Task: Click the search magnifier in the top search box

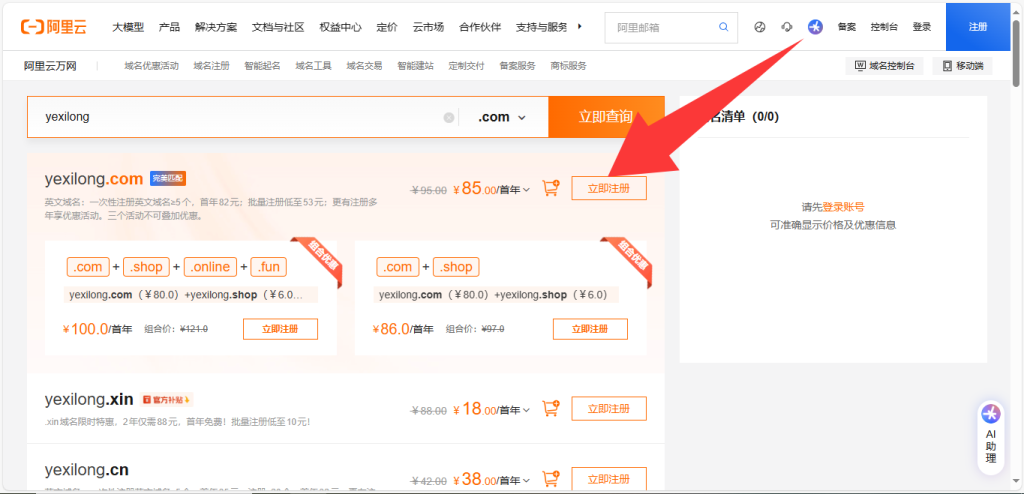Action: 724,27
